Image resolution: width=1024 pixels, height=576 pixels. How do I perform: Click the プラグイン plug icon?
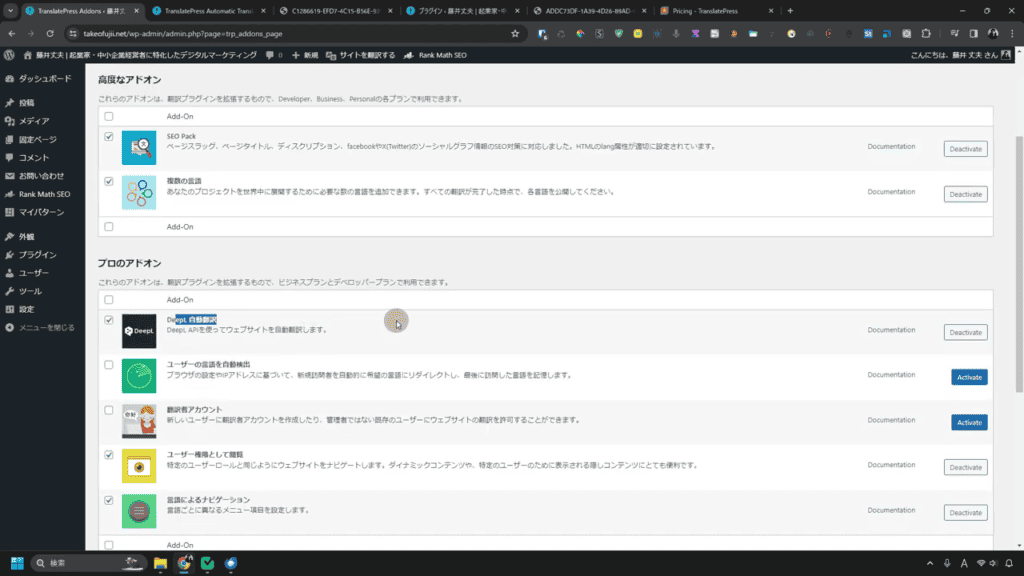(x=10, y=255)
